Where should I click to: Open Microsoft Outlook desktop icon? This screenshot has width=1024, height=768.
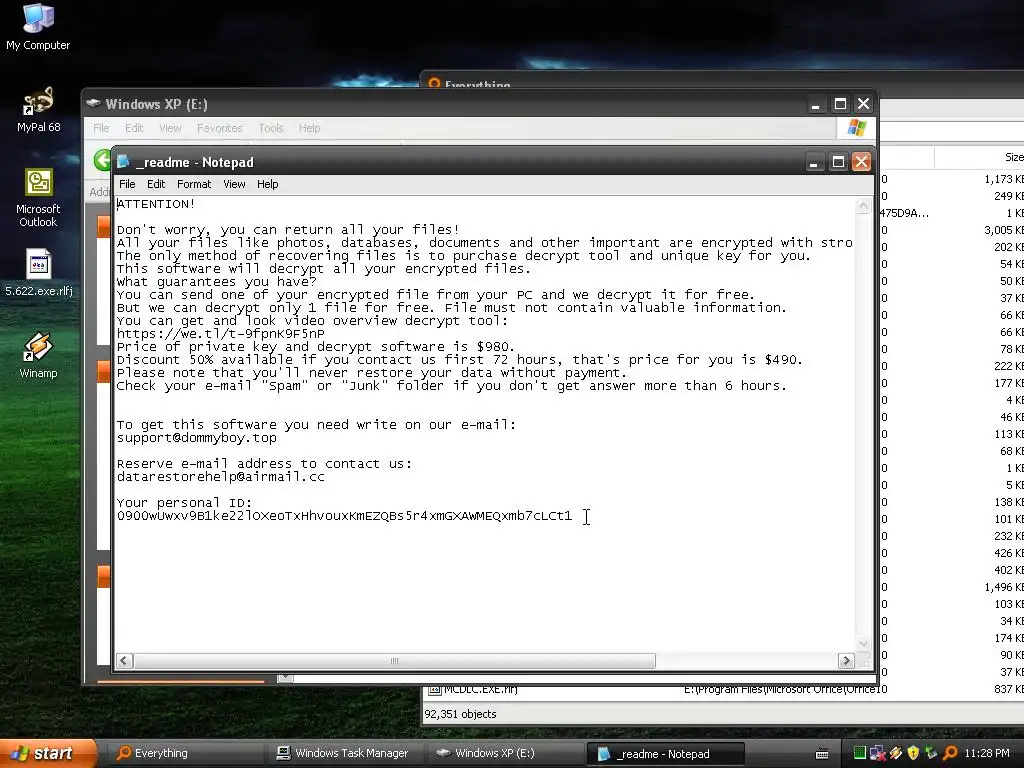tap(38, 198)
